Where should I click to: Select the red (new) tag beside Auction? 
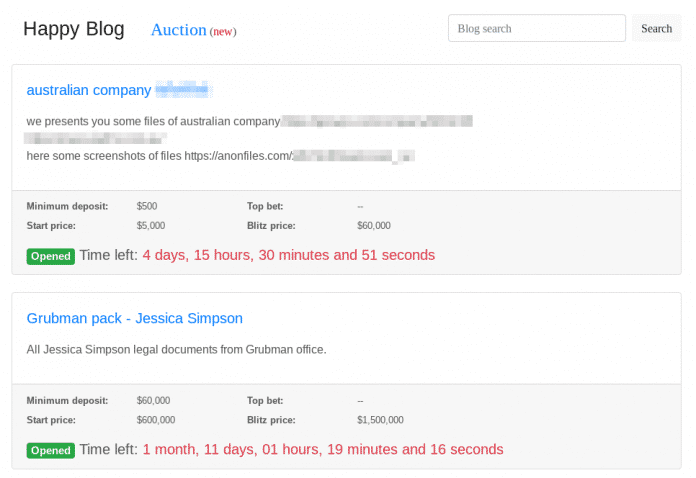click(x=223, y=32)
